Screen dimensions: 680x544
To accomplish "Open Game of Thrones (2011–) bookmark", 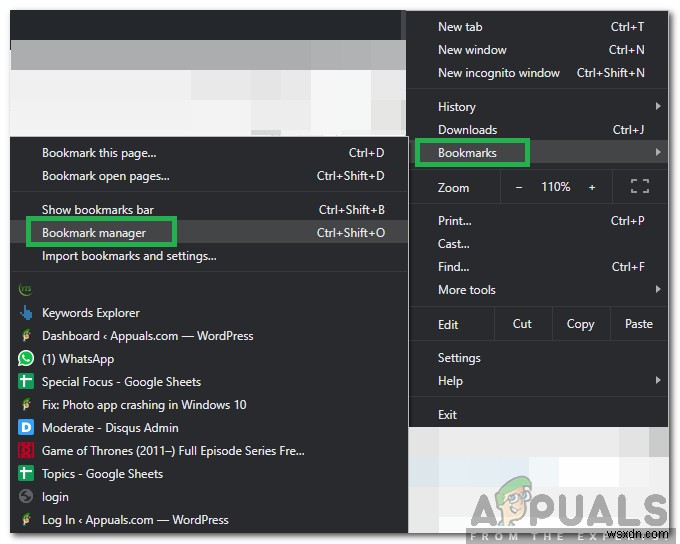I will tap(209, 450).
